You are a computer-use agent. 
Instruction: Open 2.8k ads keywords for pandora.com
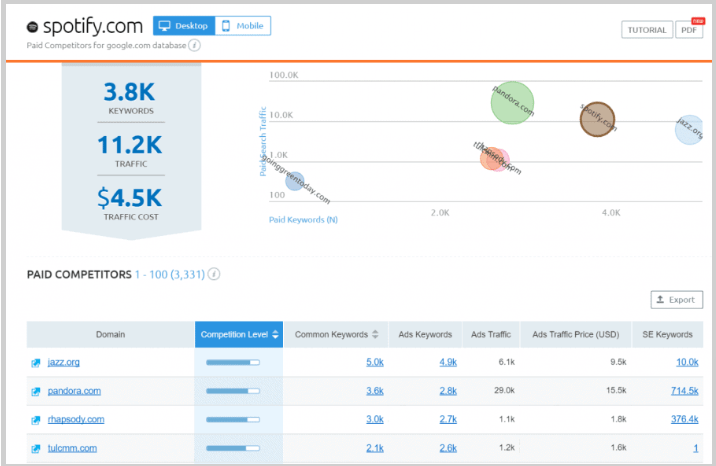pos(448,391)
